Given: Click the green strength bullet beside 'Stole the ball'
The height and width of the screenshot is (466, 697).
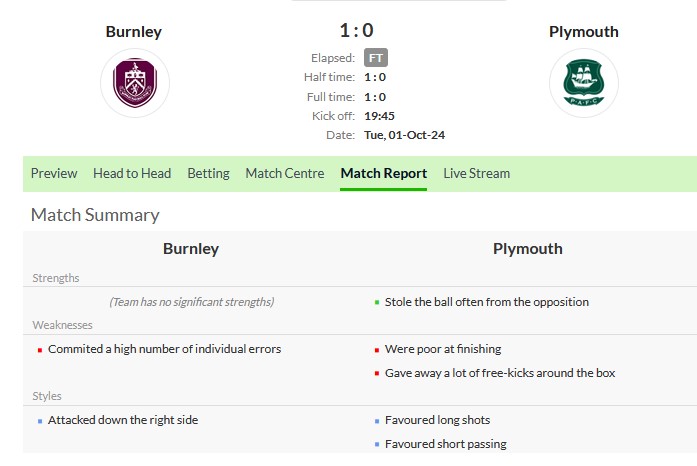Looking at the screenshot, I should pos(376,302).
